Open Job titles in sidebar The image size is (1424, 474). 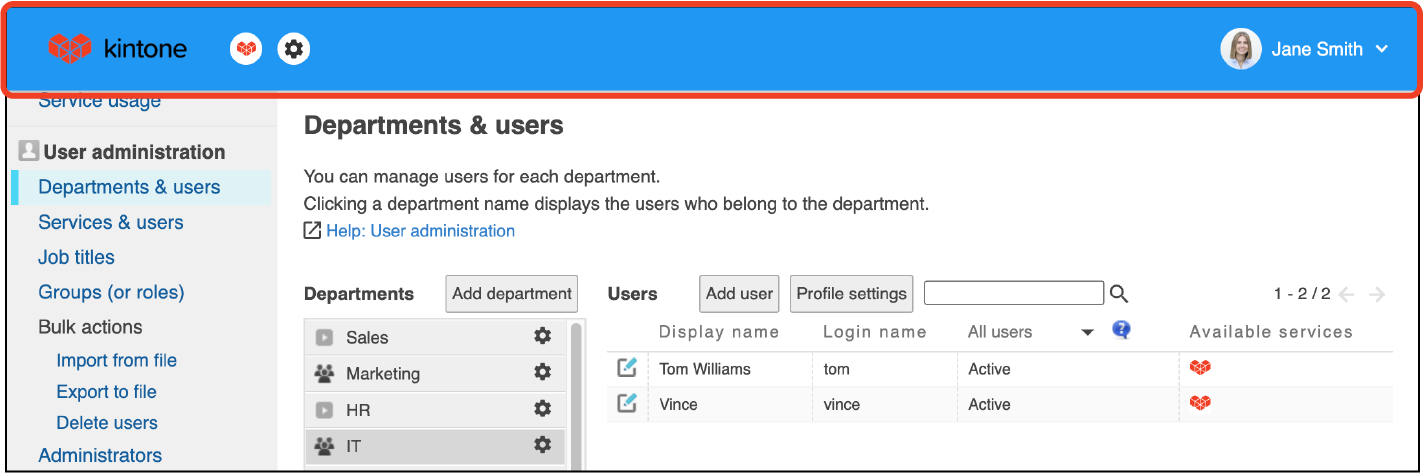[76, 257]
